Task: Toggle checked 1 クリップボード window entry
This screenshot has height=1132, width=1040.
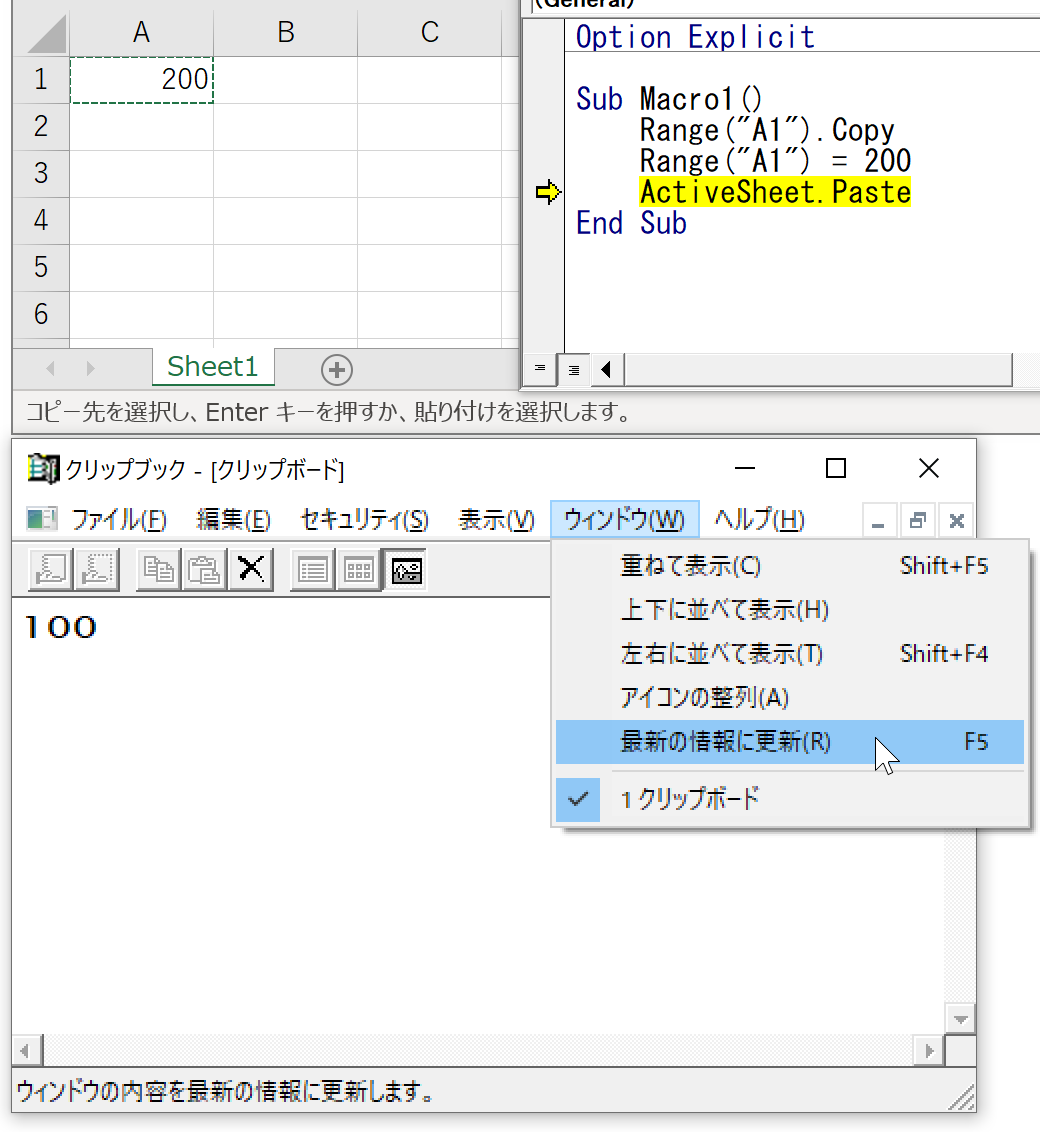Action: (x=790, y=800)
